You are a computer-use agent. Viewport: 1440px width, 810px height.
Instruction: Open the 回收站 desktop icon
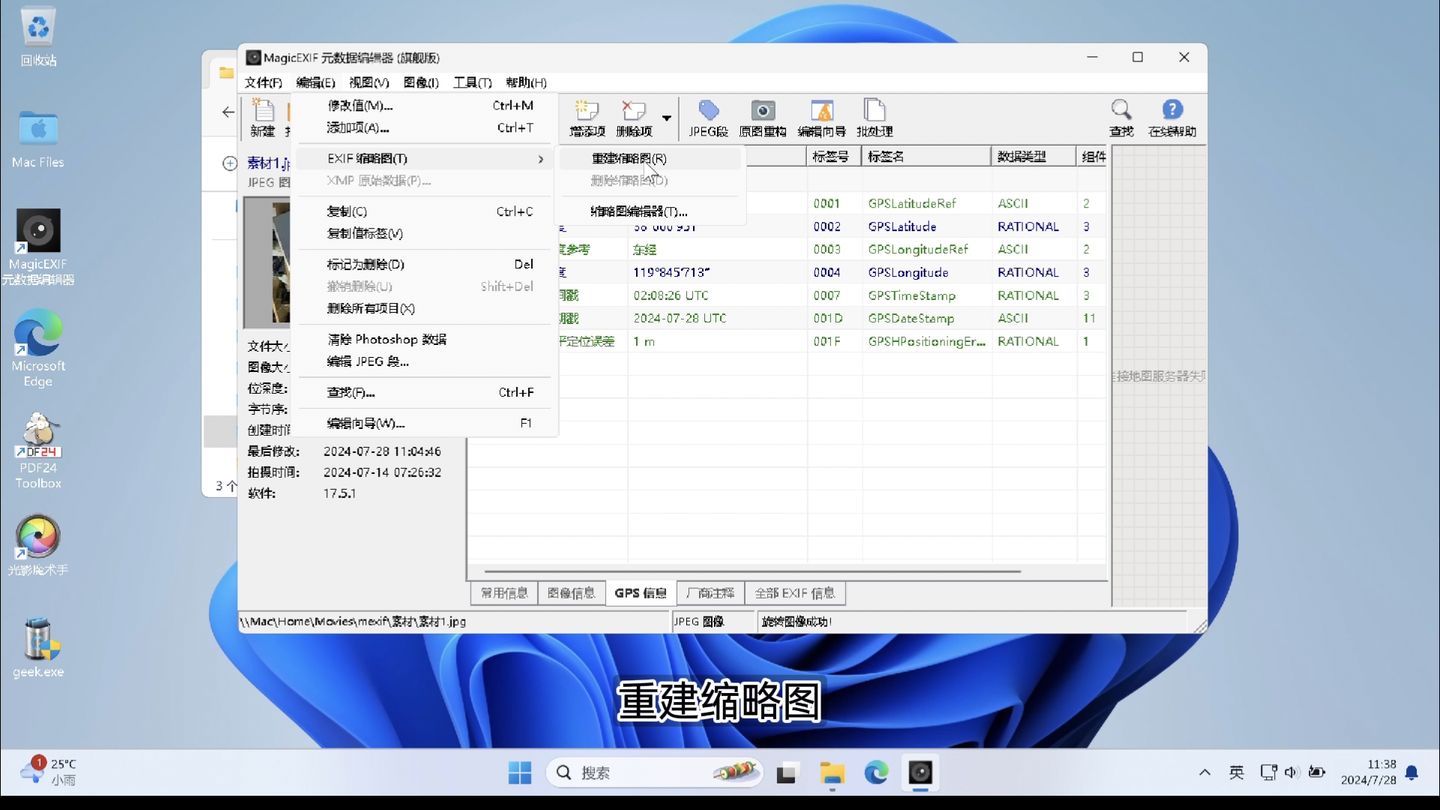click(x=38, y=37)
